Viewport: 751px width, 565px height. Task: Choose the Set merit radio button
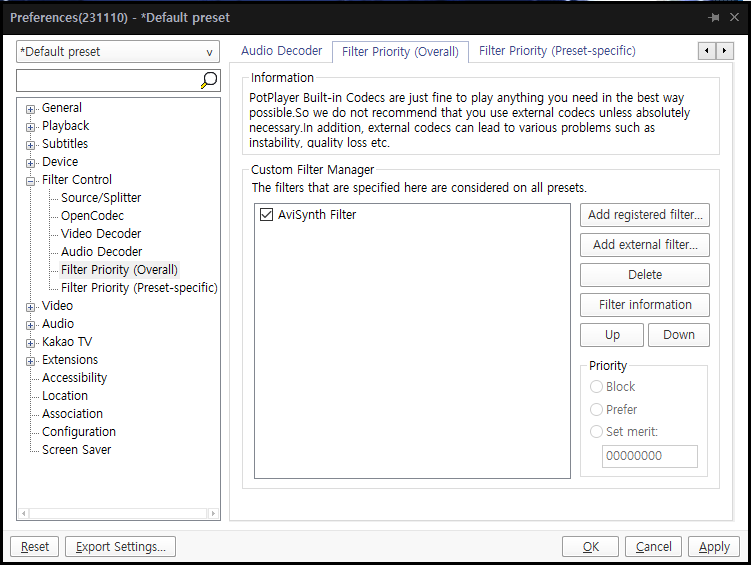[x=597, y=432]
